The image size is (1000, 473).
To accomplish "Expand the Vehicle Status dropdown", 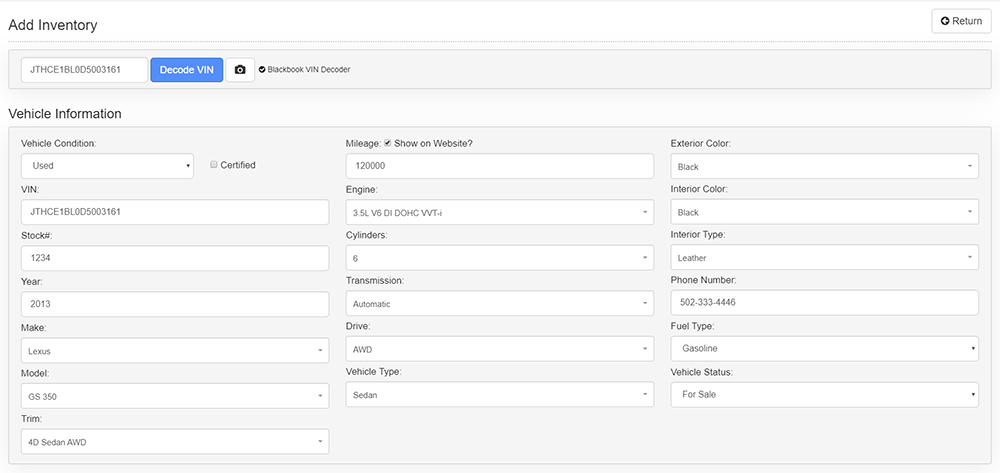I will (824, 395).
